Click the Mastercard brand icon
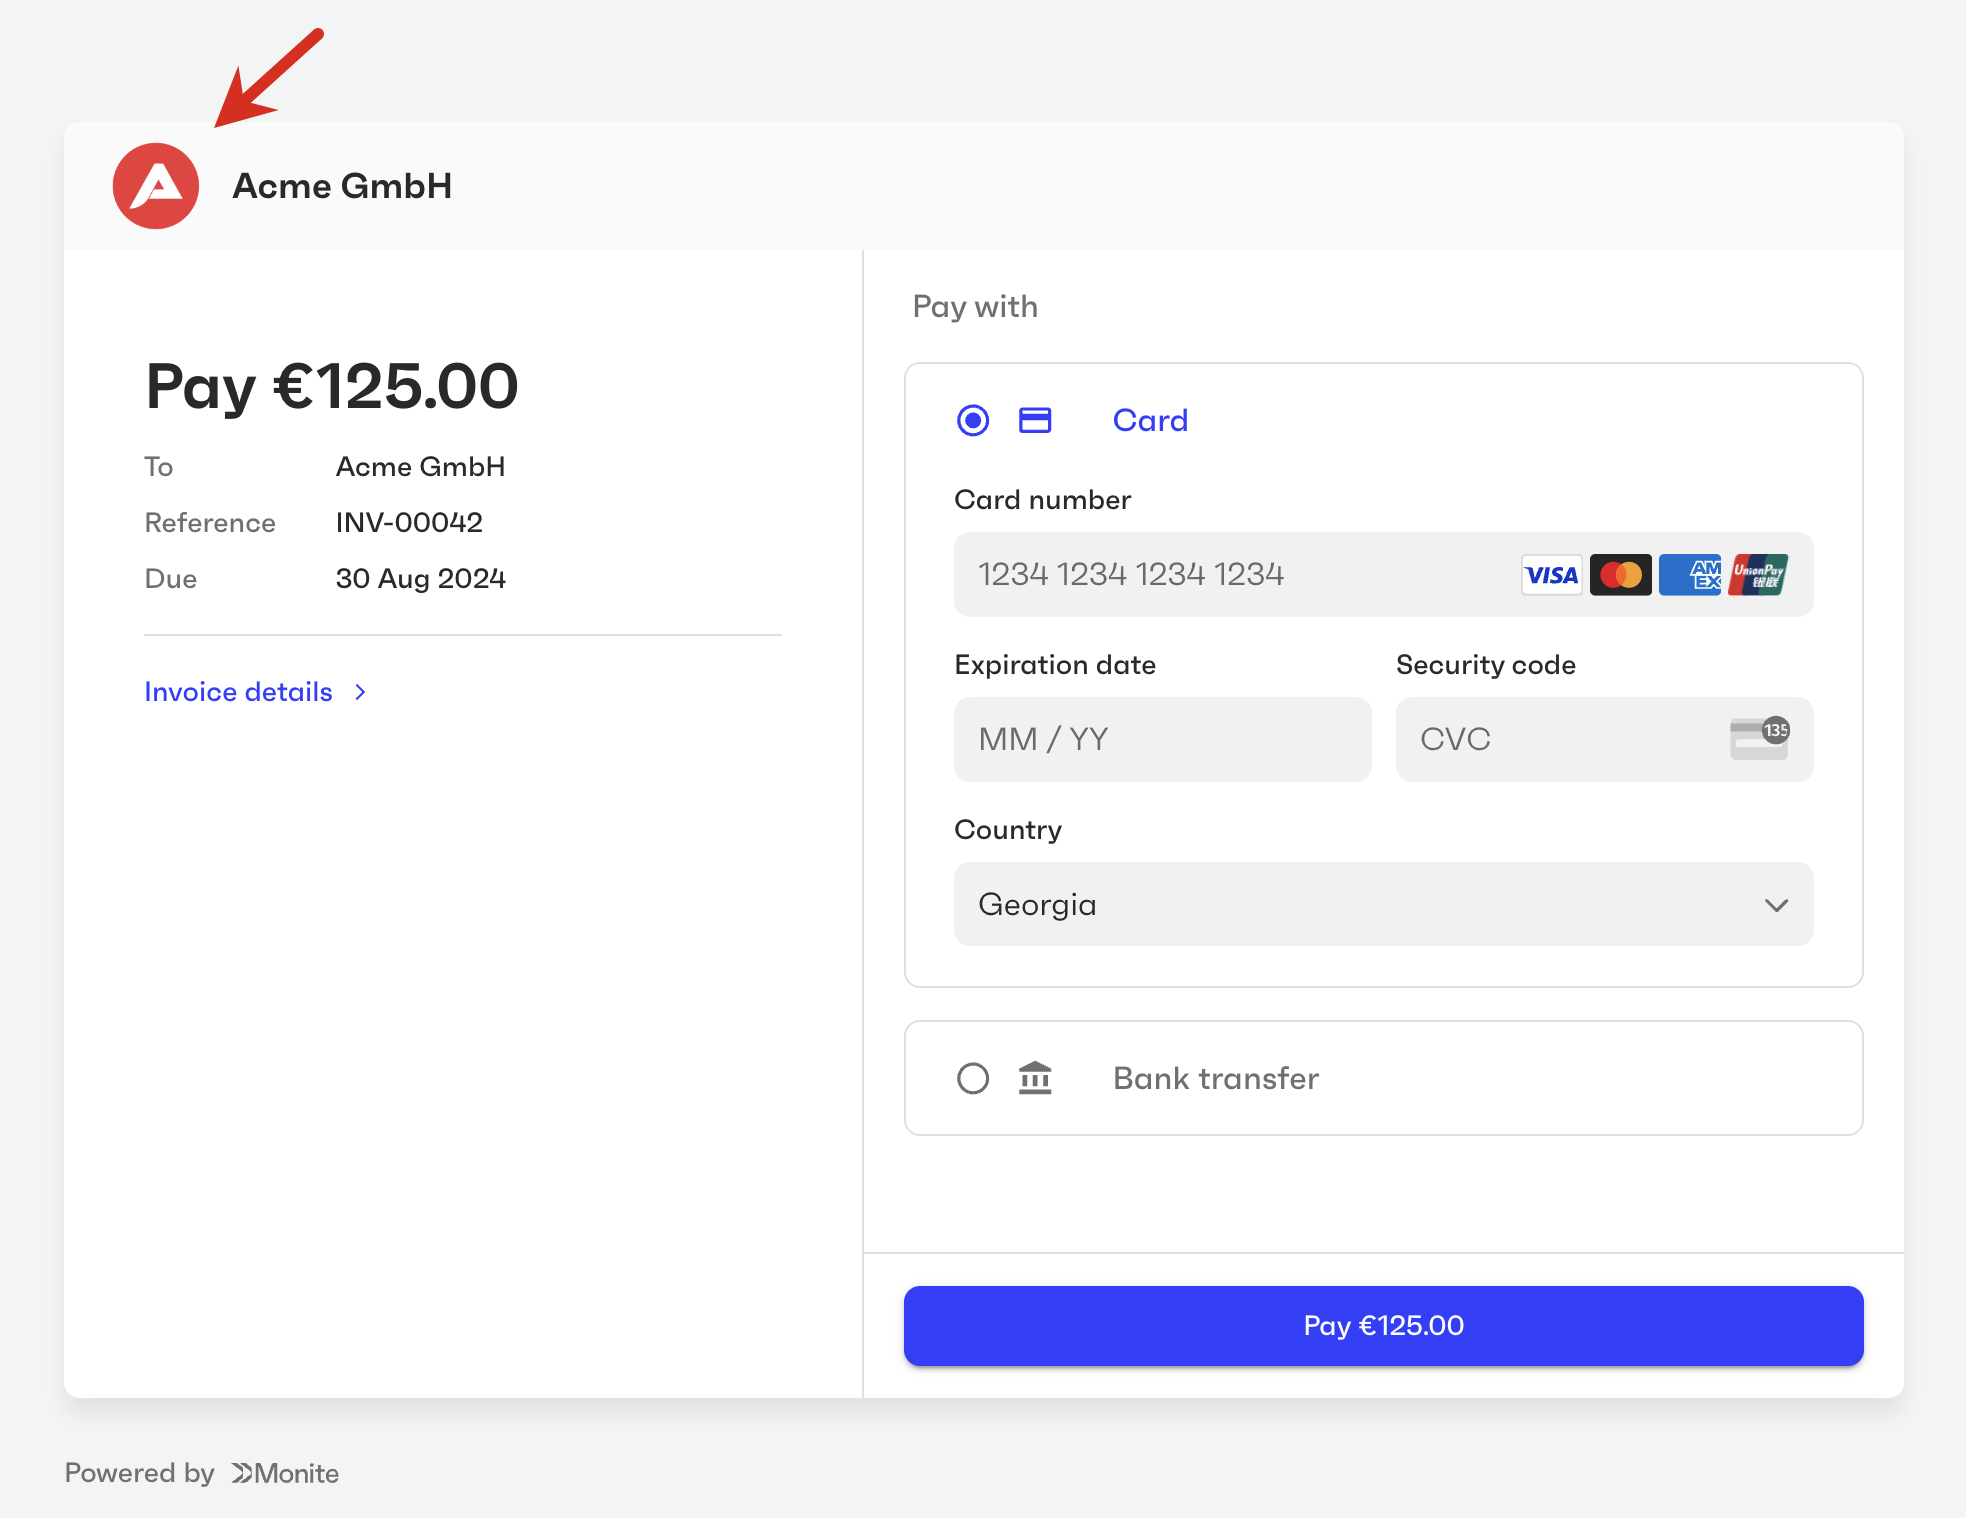The width and height of the screenshot is (1966, 1518). pyautogui.click(x=1620, y=575)
